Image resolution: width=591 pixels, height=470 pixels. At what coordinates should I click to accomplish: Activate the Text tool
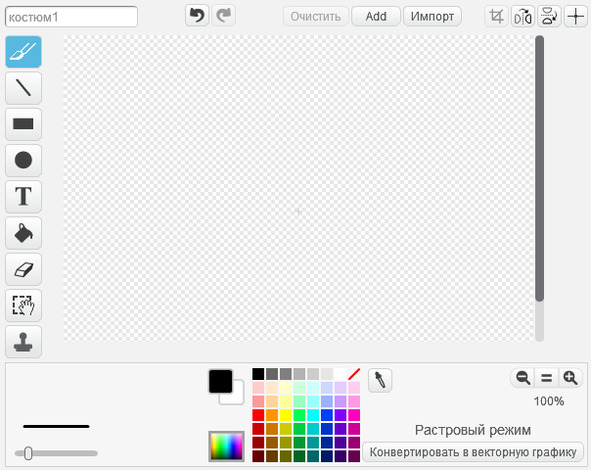click(23, 196)
